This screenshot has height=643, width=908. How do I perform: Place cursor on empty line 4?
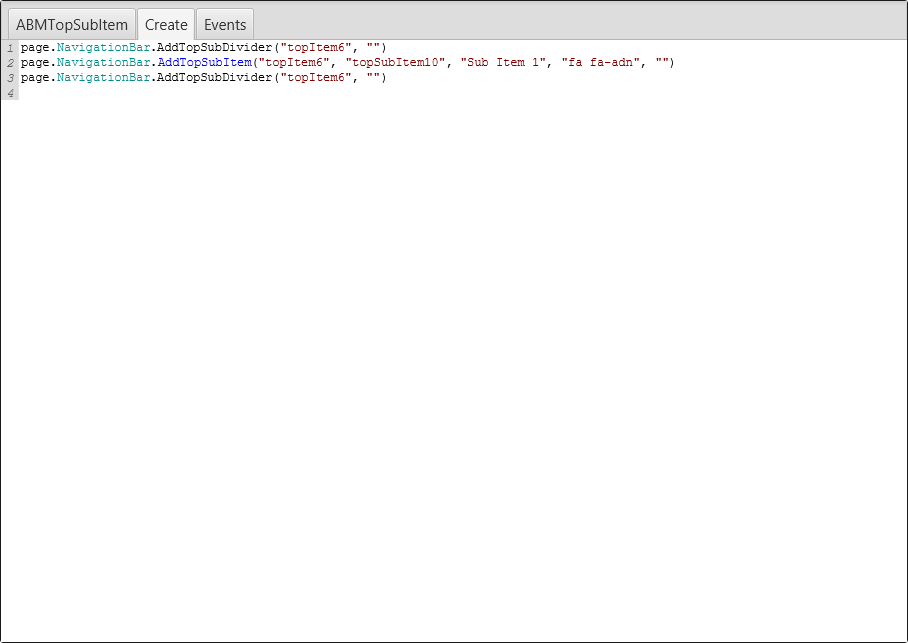[463, 93]
